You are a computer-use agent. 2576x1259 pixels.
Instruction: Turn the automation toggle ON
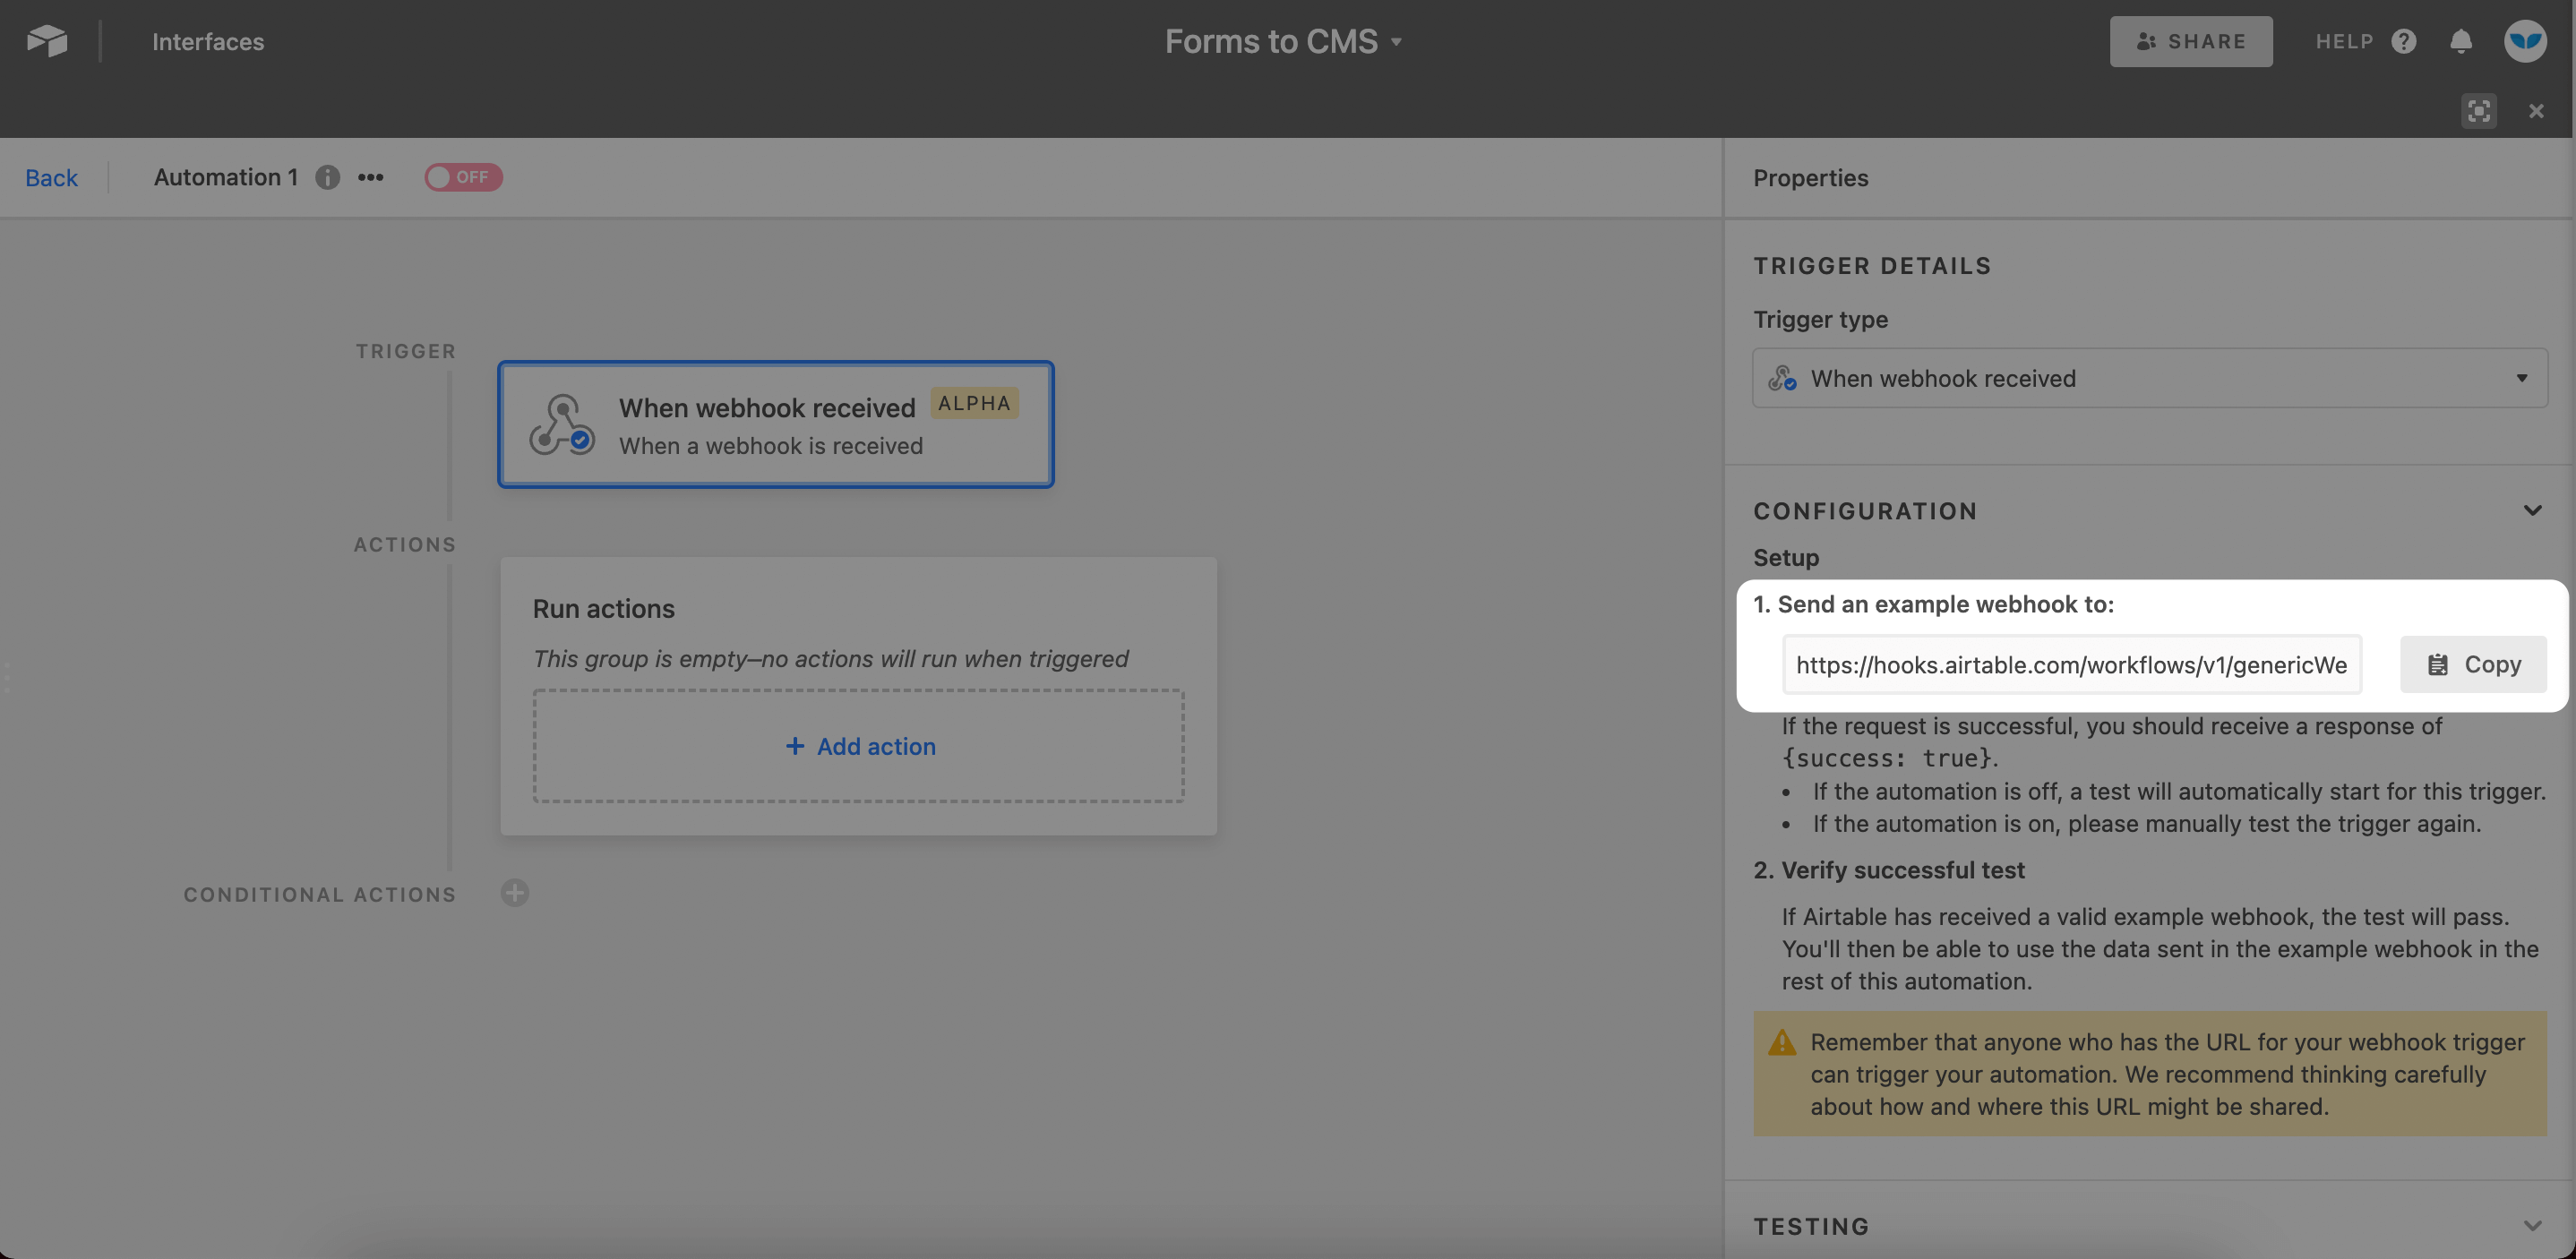click(x=462, y=177)
